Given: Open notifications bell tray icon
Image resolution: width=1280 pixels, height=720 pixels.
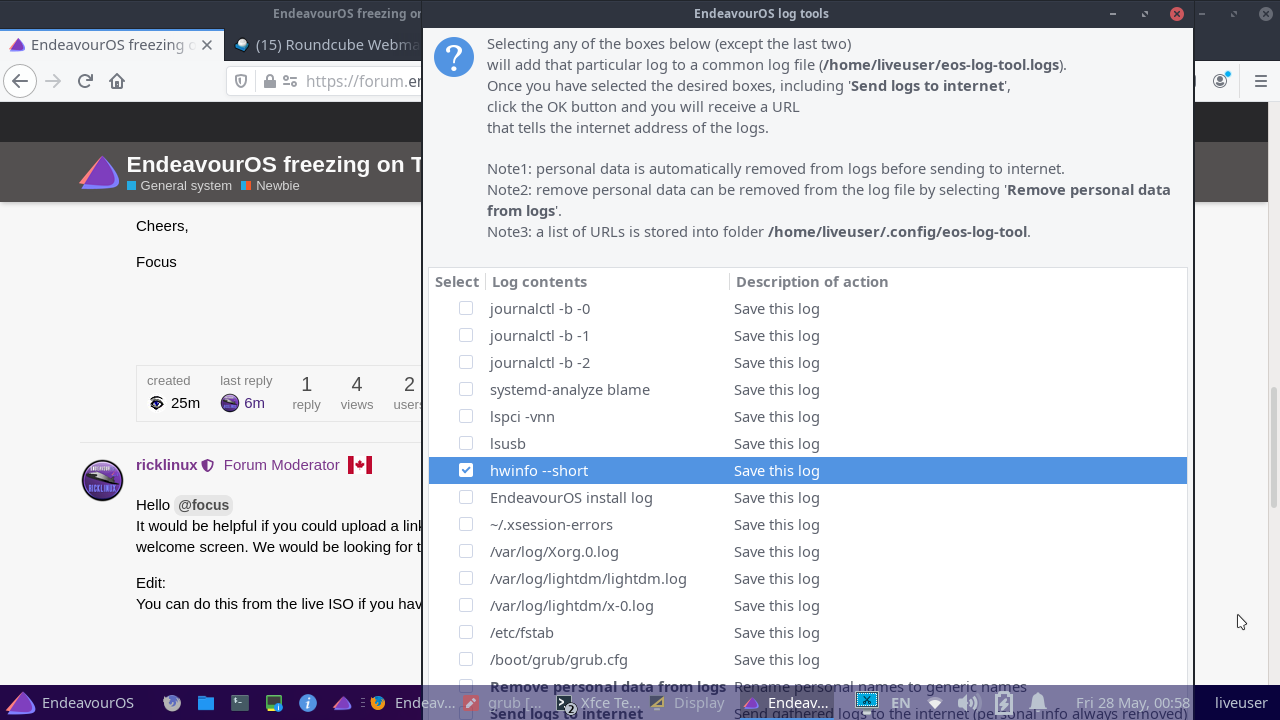Looking at the screenshot, I should point(1038,703).
